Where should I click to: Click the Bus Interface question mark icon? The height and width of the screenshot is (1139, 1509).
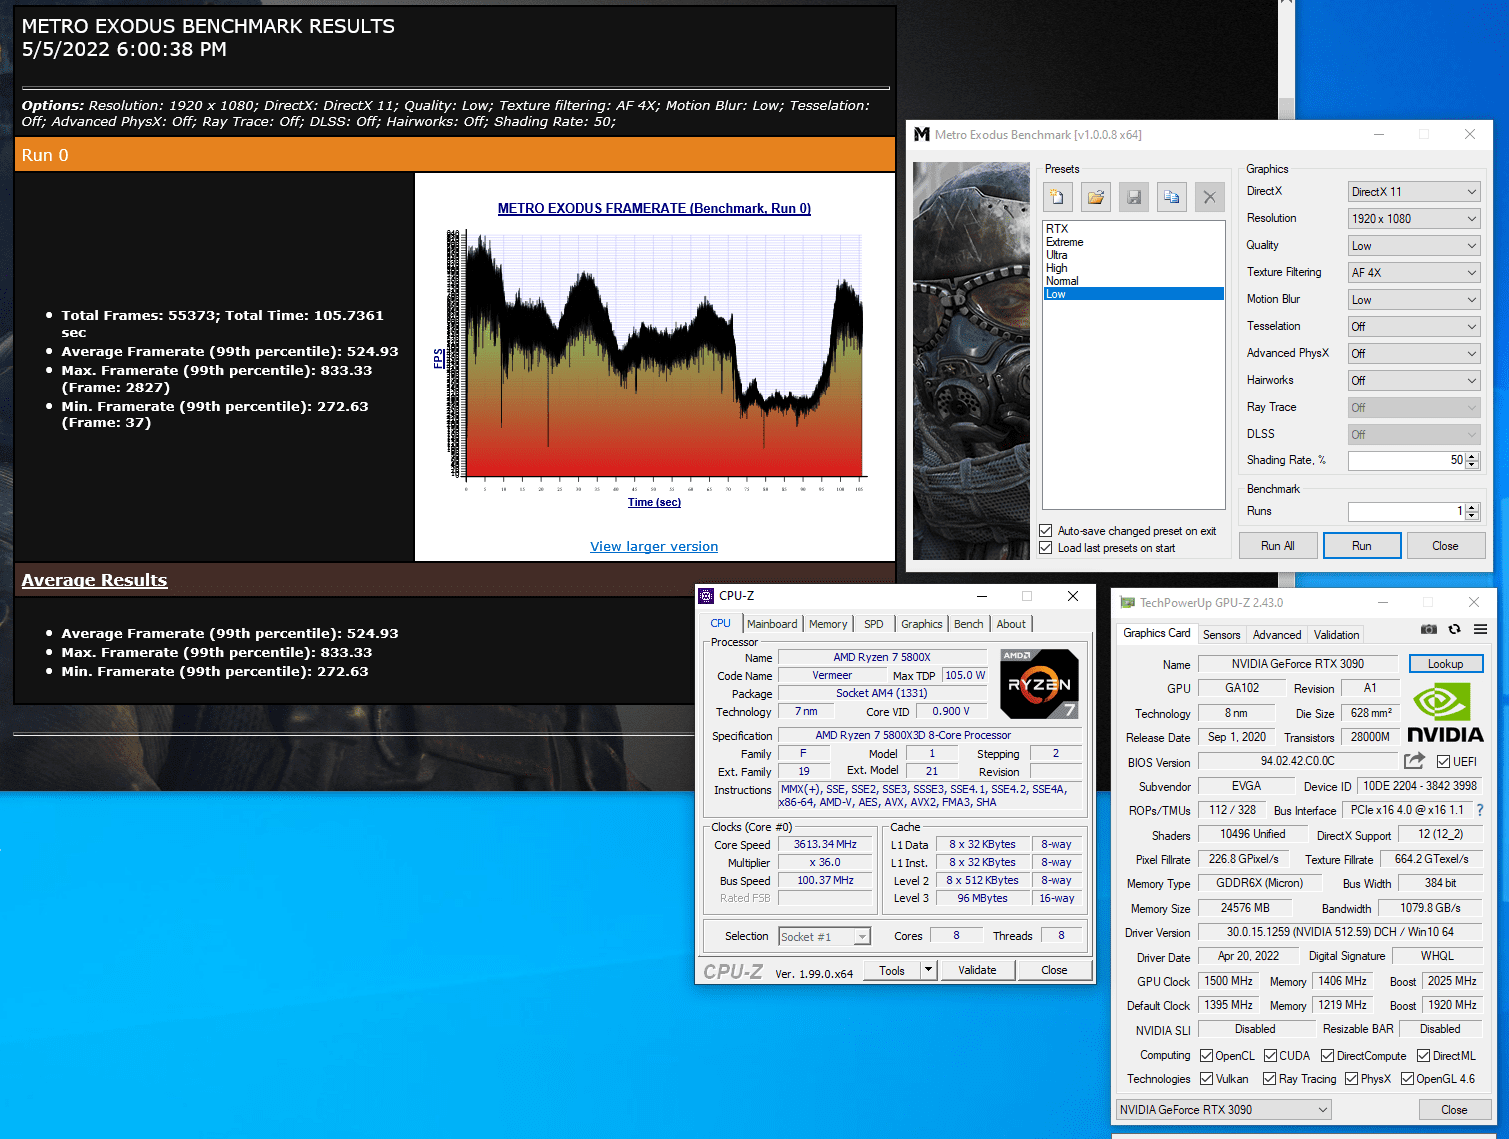click(1480, 810)
